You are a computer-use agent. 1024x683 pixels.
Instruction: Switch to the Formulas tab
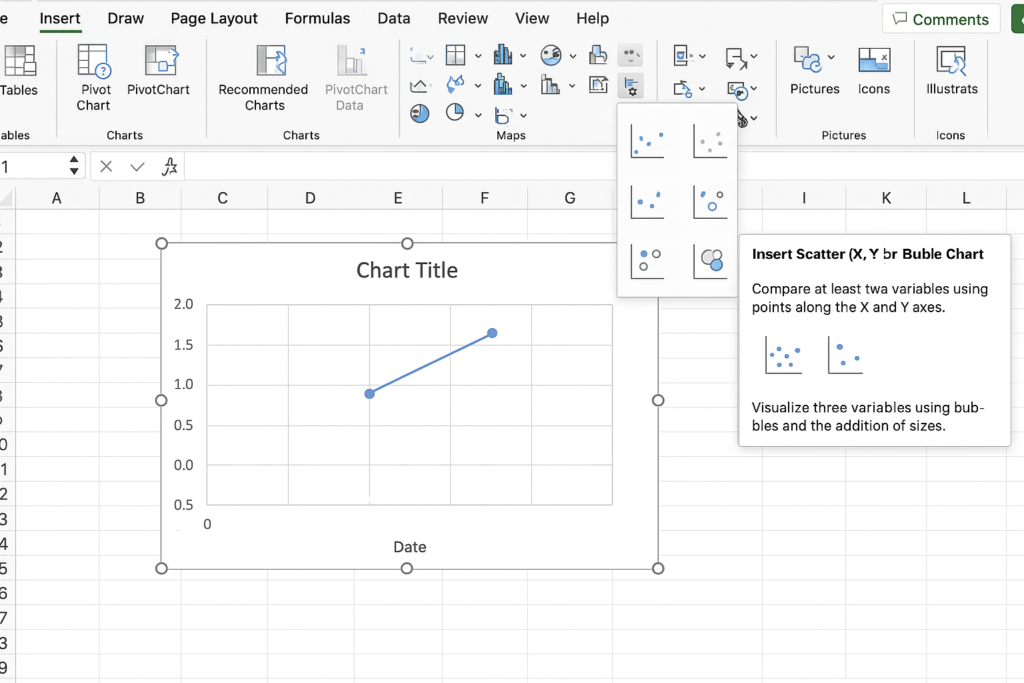tap(317, 18)
